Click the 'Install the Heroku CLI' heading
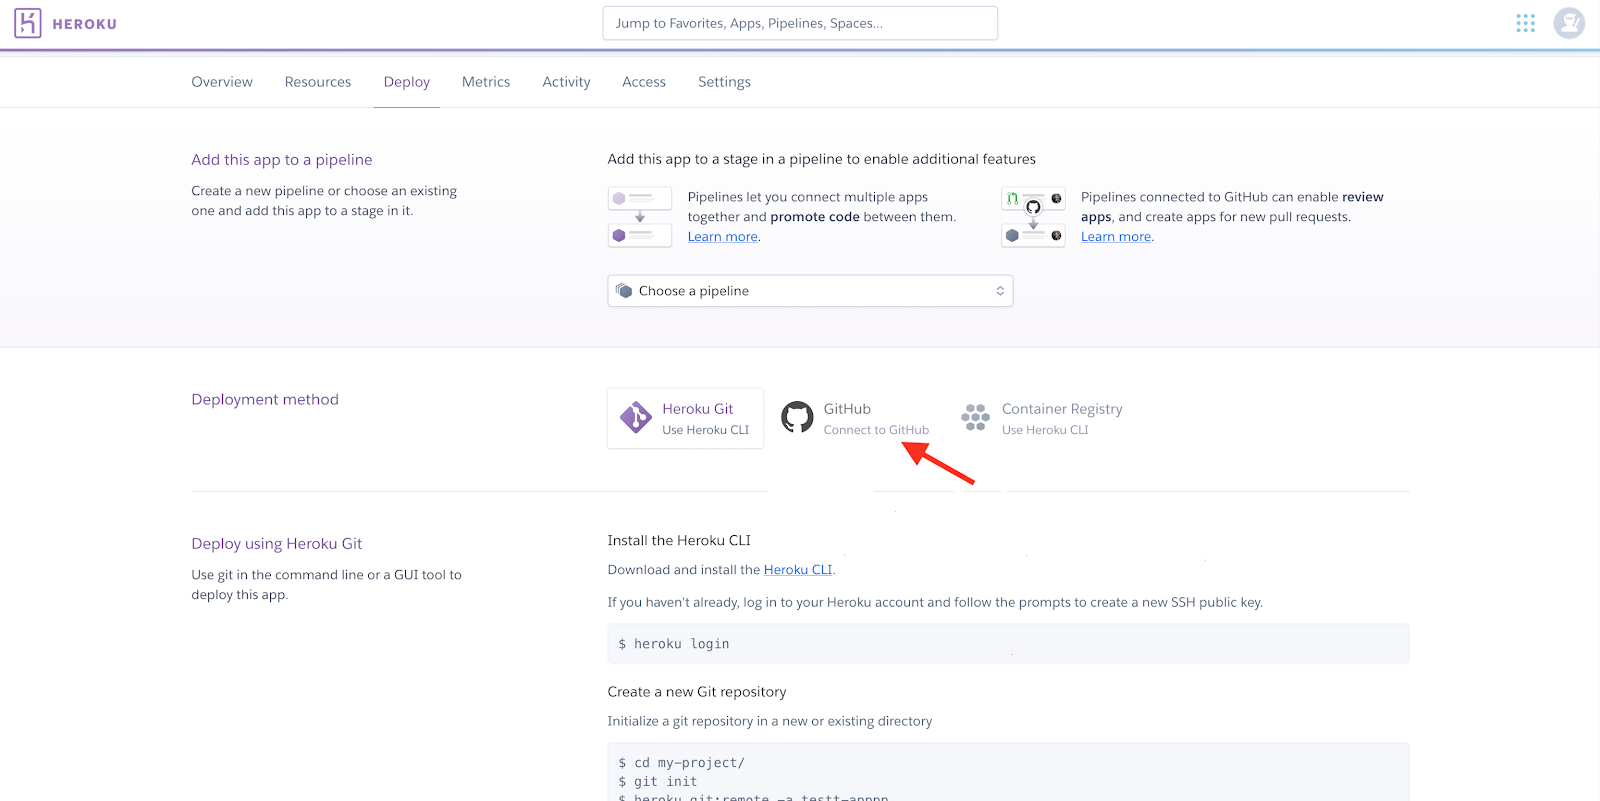1600x801 pixels. (679, 541)
